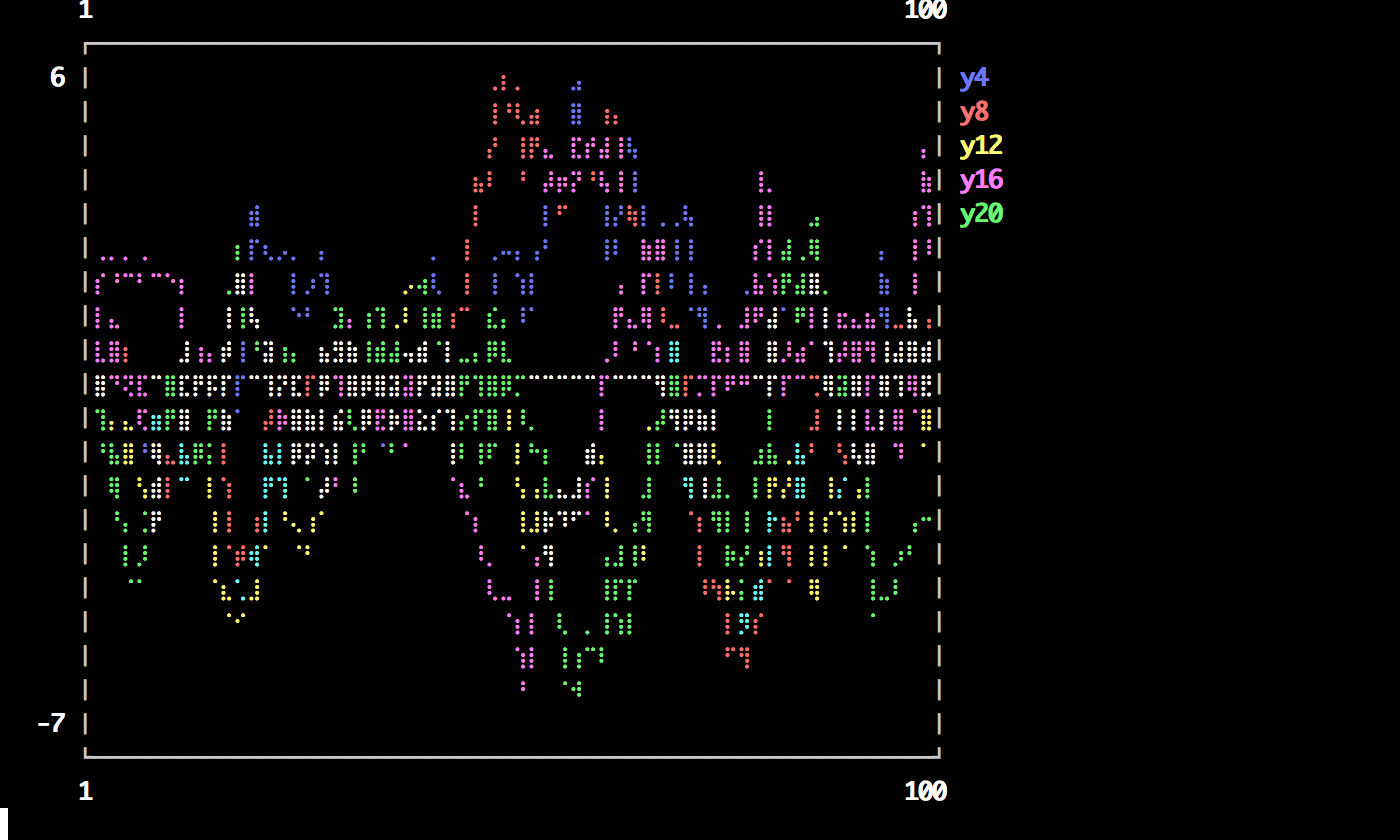Click the bottom-left x-axis label 1
The image size is (1400, 840).
[x=85, y=791]
